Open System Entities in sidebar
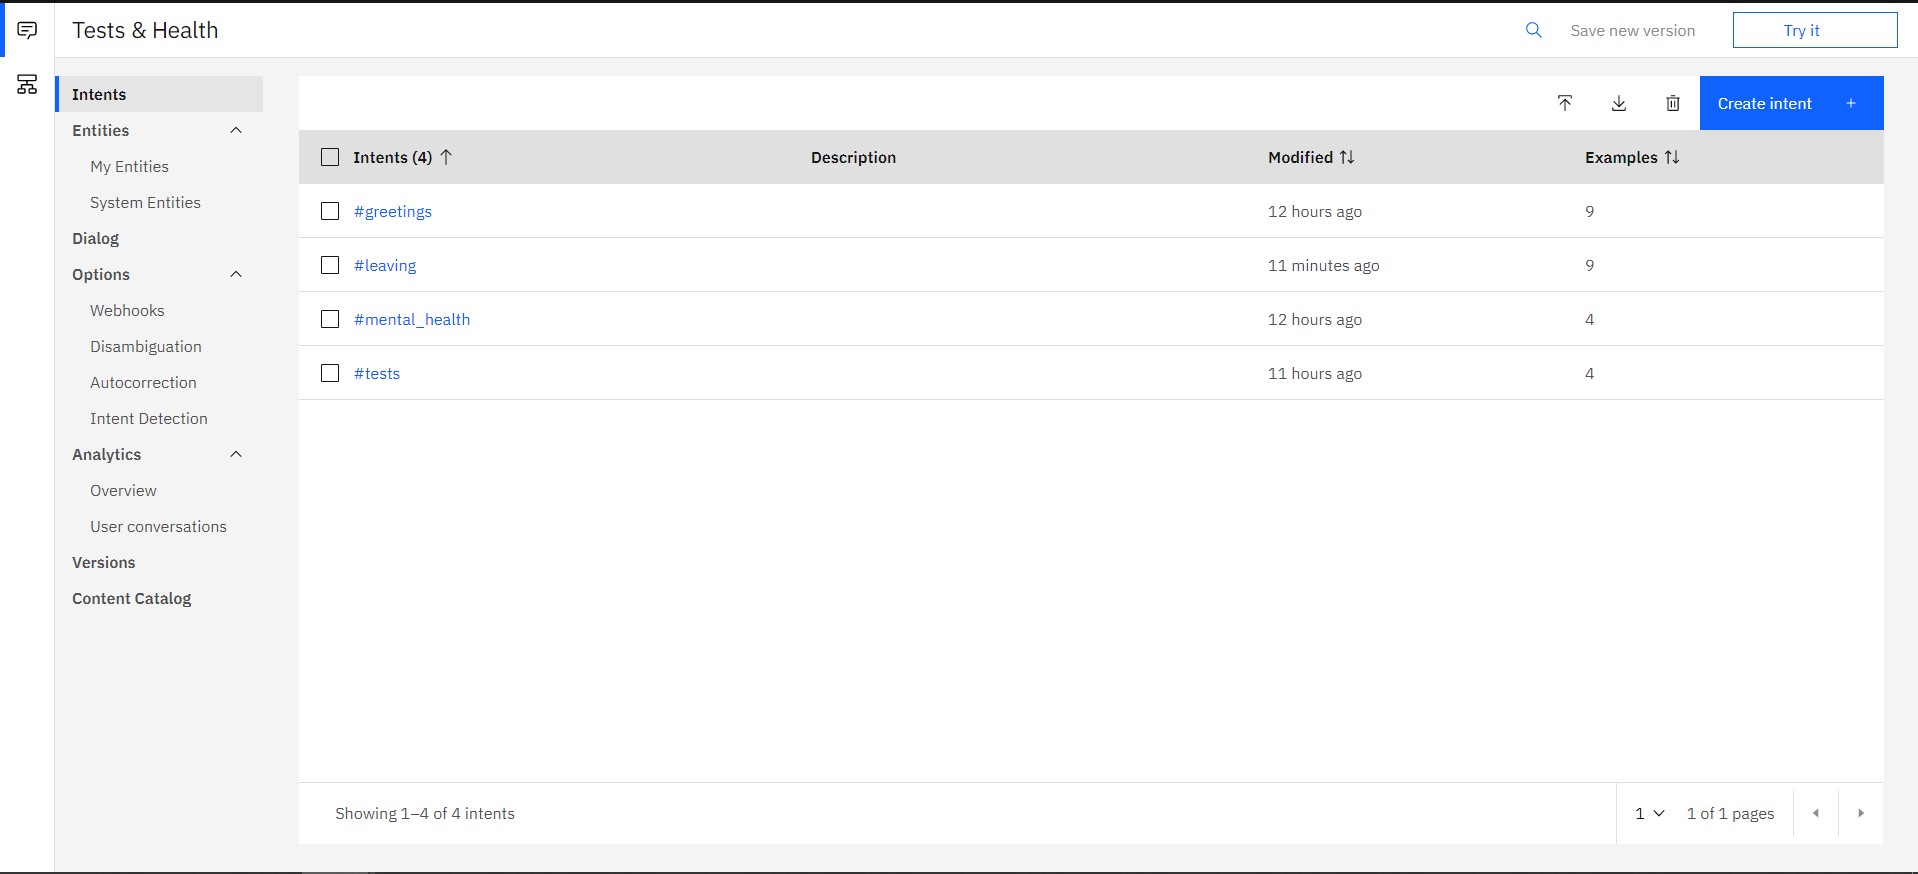 tap(145, 202)
